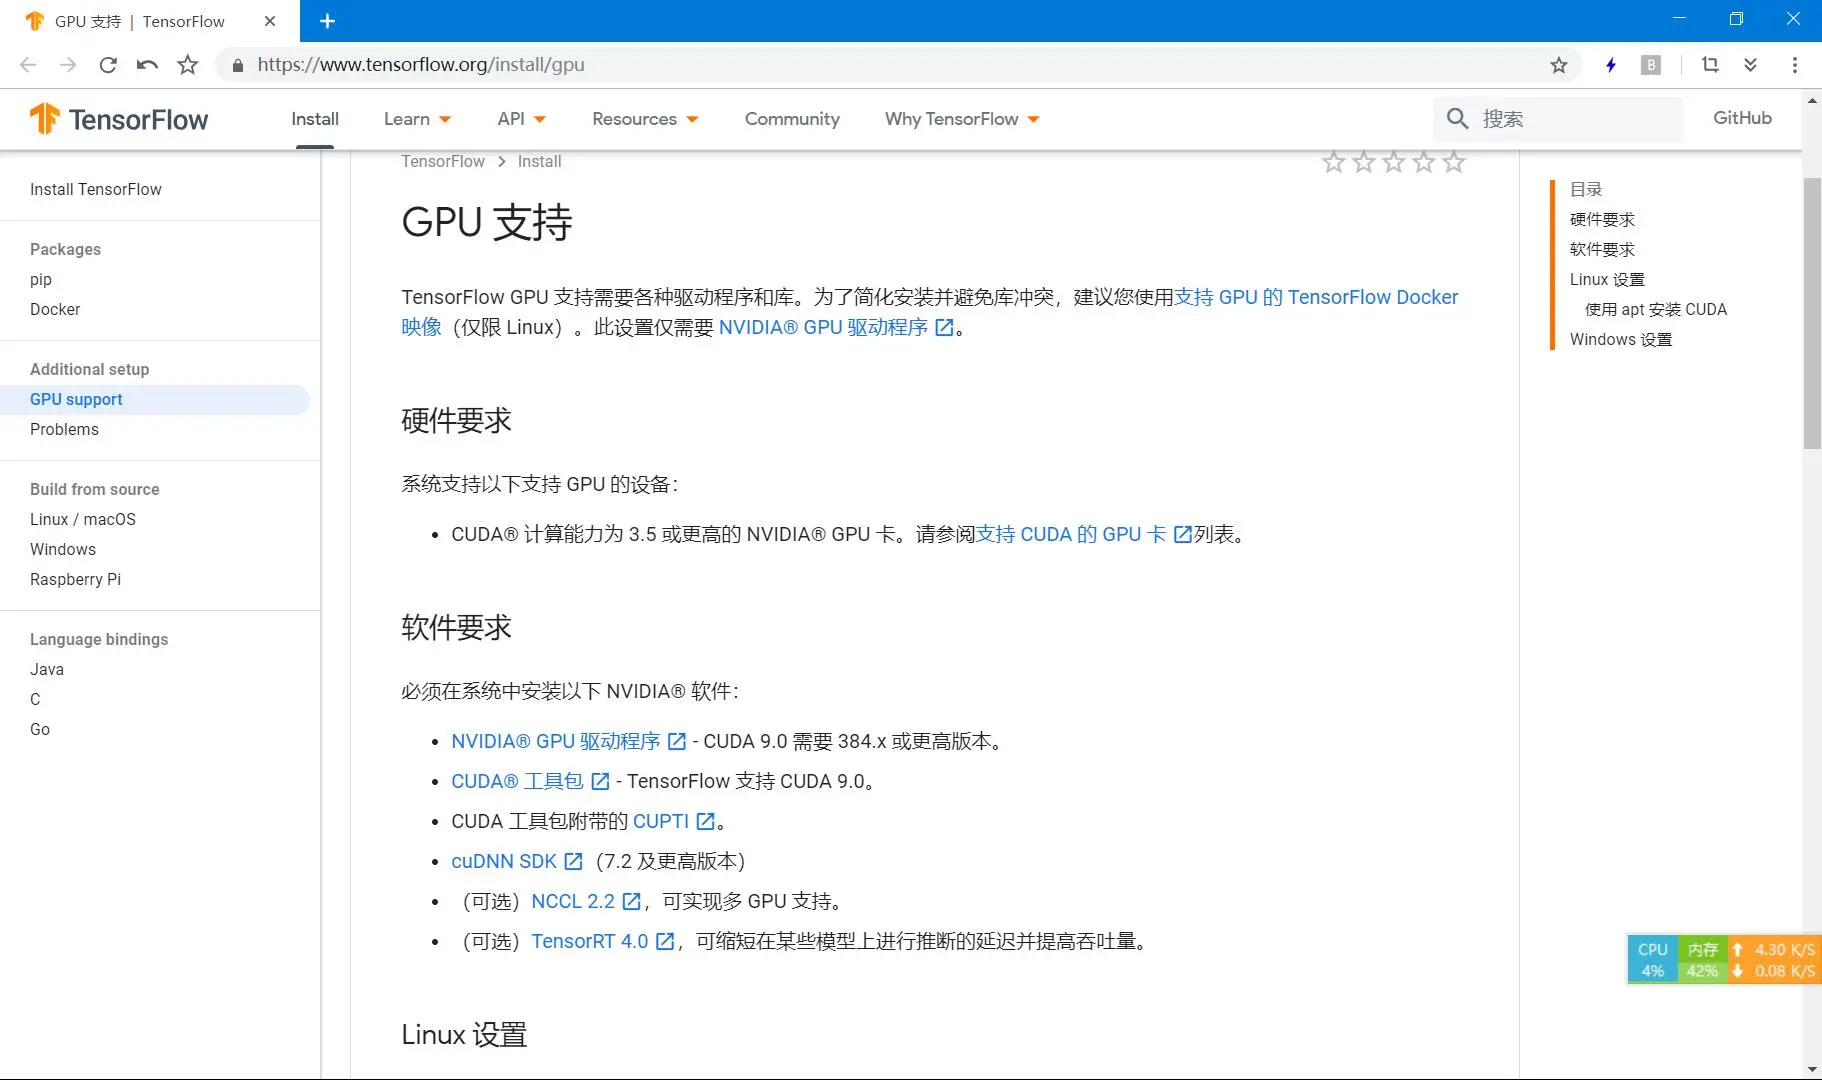The image size is (1822, 1080).
Task: Rate page three stars
Action: [1393, 162]
